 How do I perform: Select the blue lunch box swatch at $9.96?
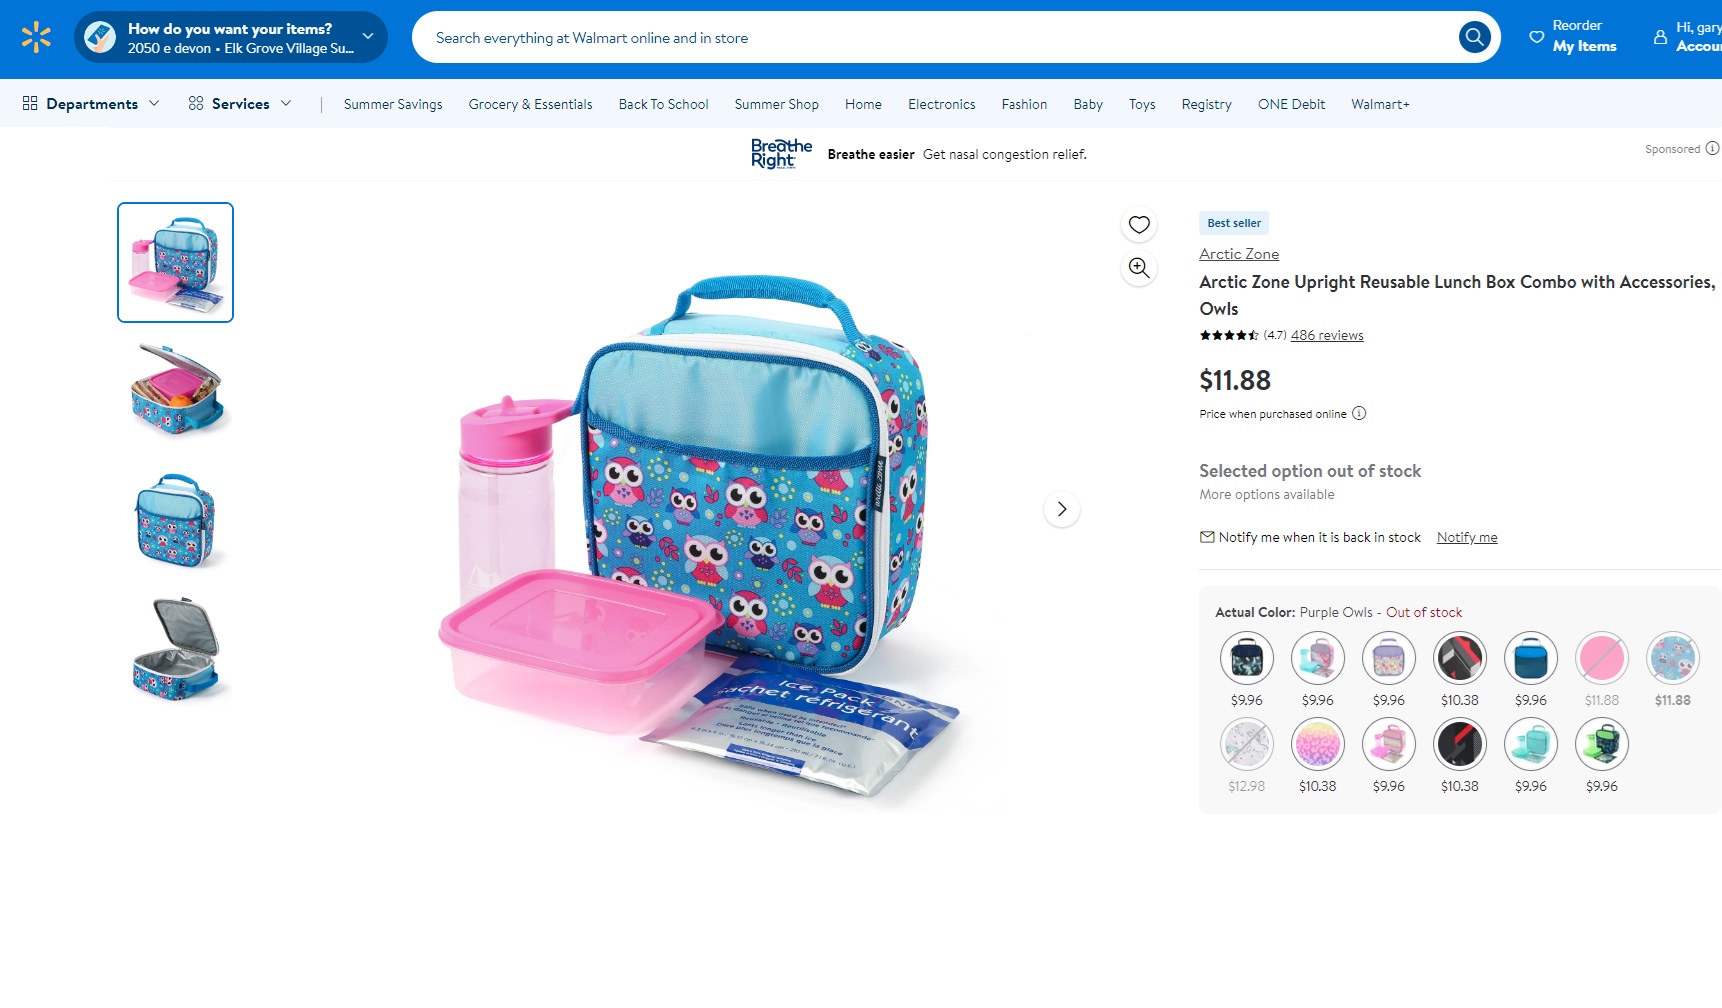(1531, 658)
